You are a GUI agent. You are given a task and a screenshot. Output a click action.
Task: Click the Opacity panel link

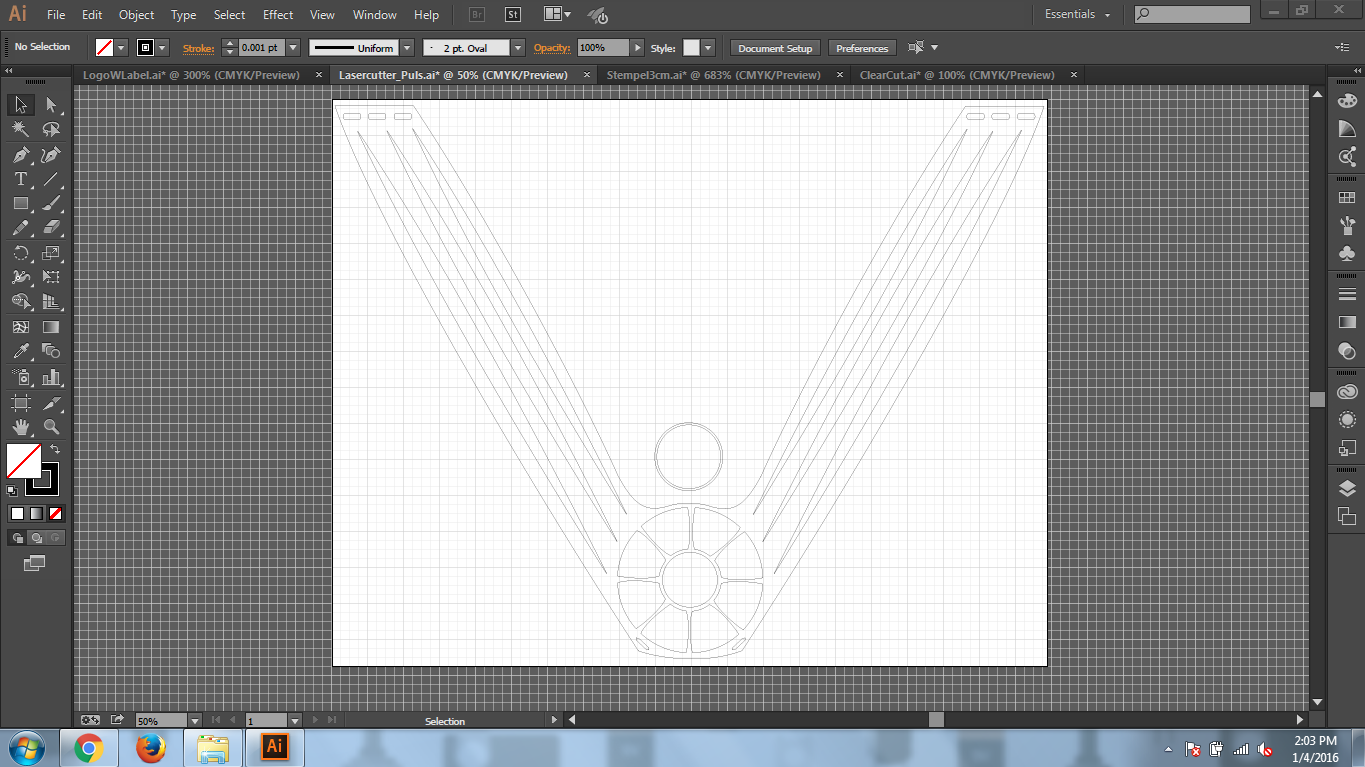point(550,48)
